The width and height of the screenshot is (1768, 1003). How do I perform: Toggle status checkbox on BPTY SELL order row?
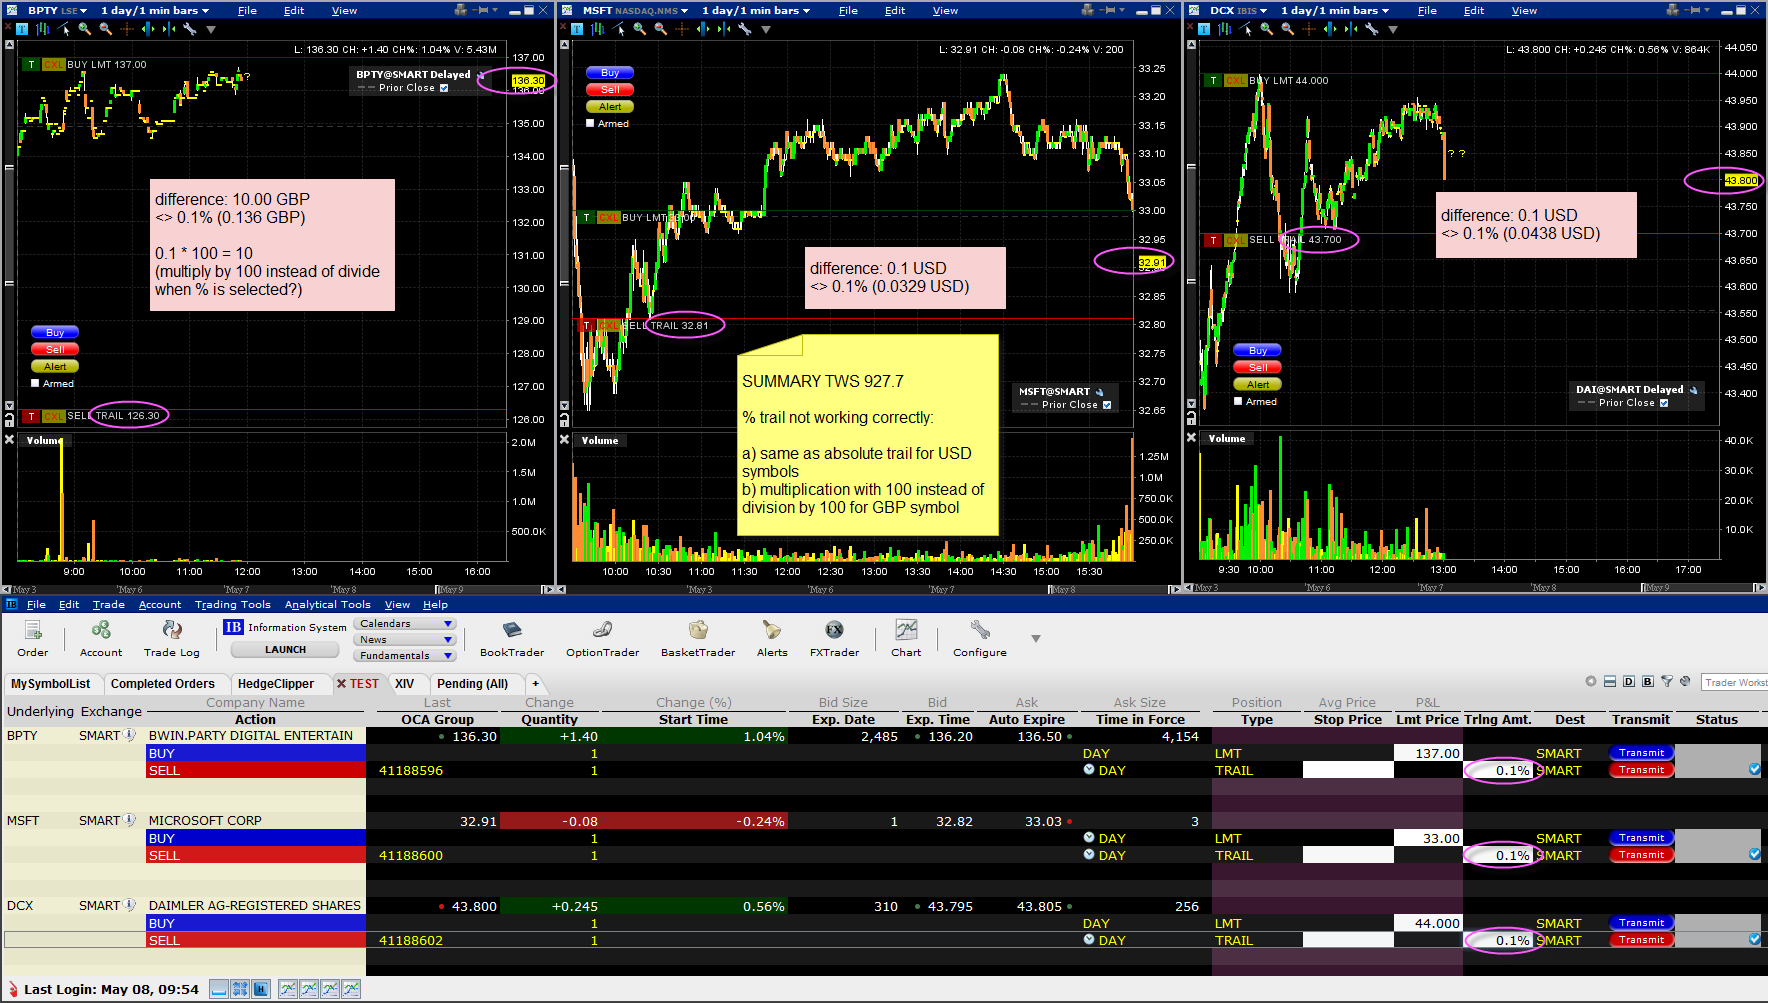pyautogui.click(x=1754, y=769)
